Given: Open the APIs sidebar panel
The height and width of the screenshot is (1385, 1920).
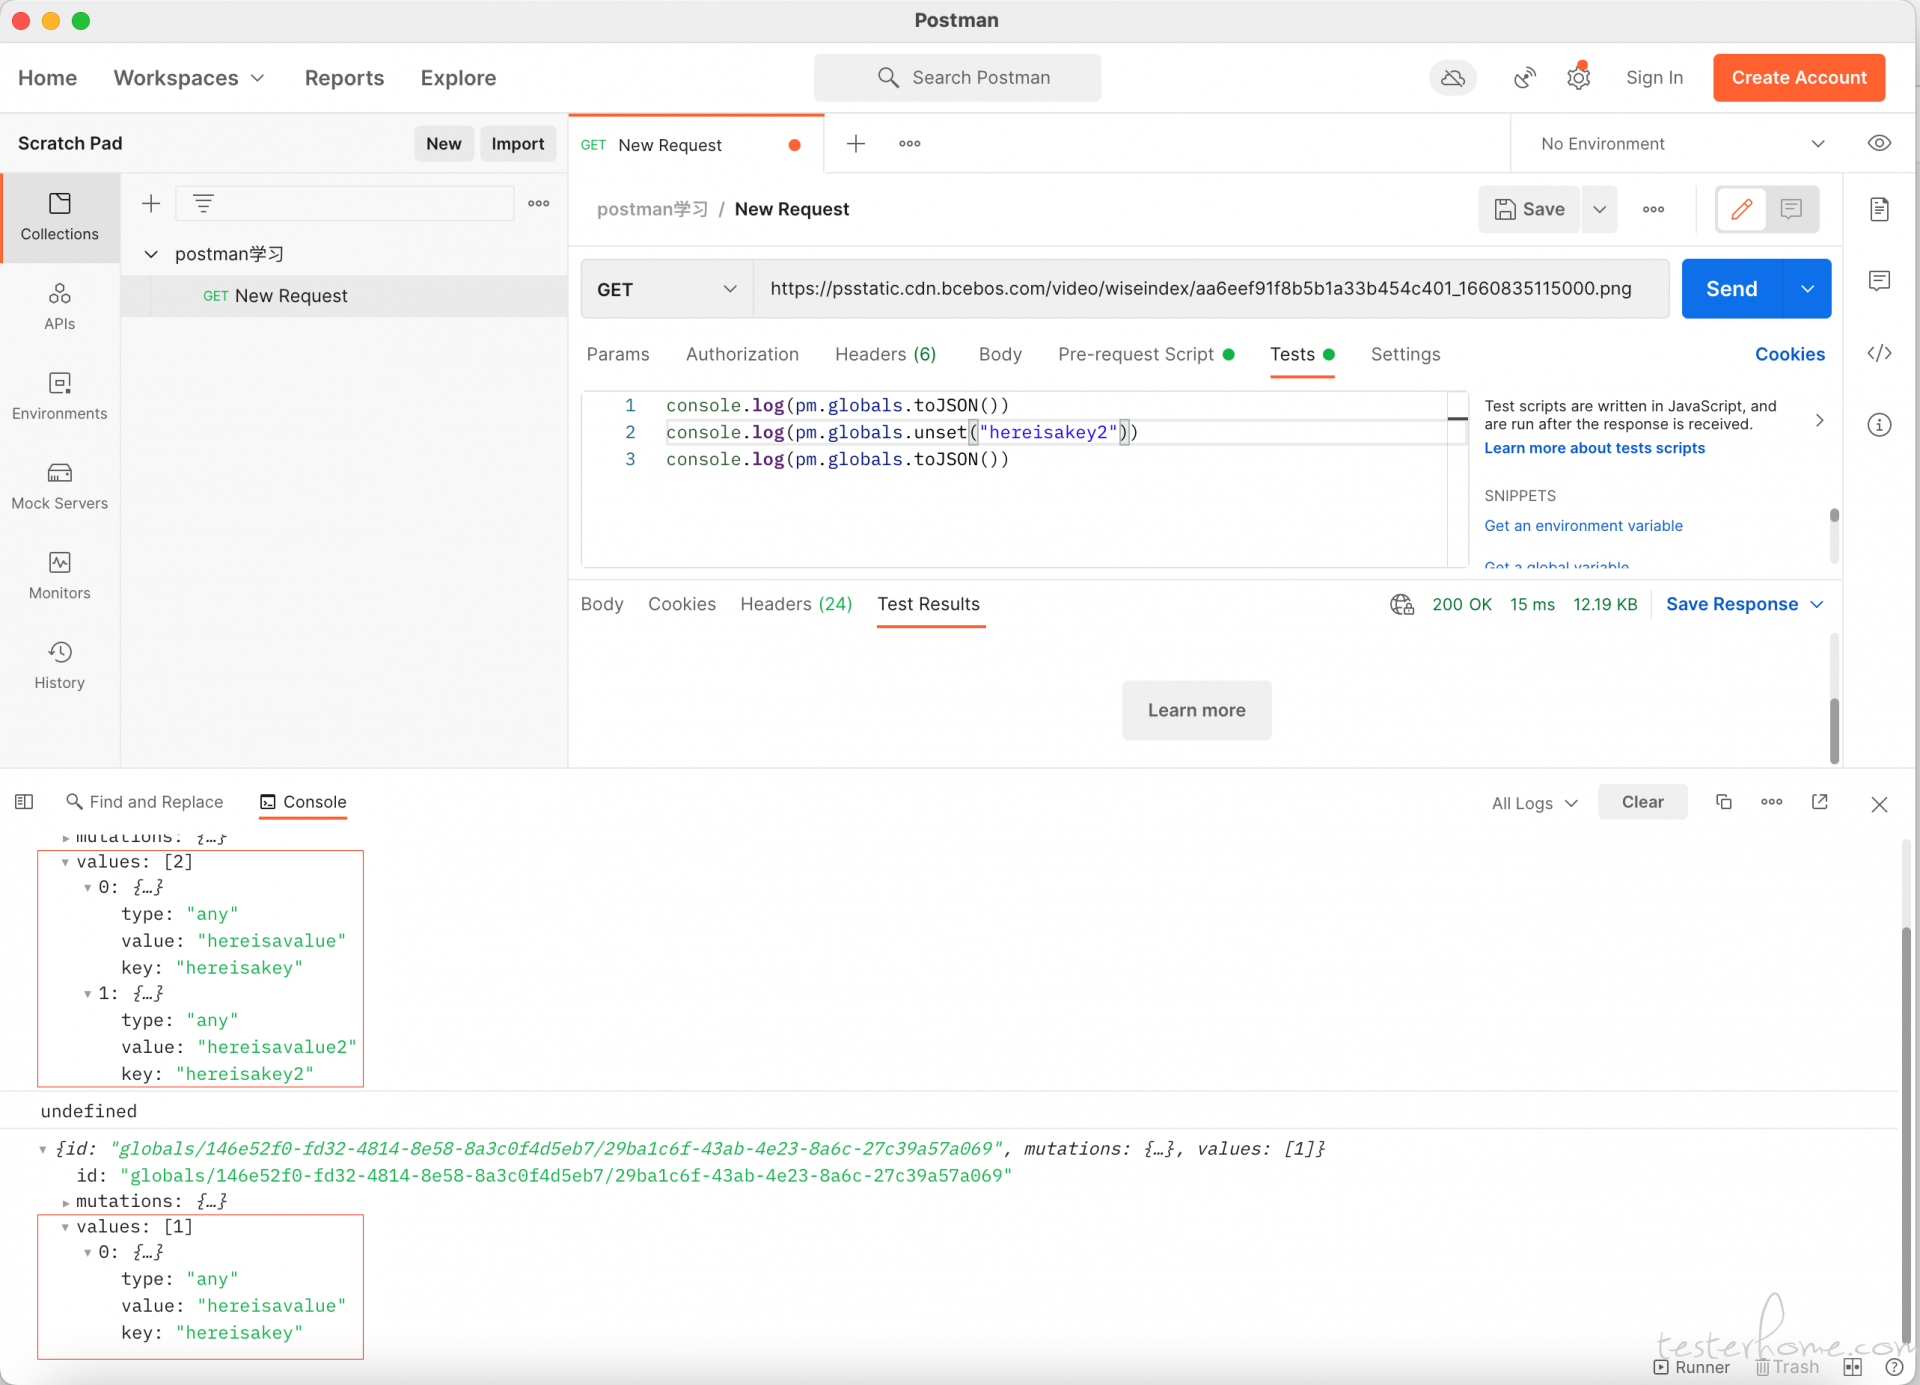Looking at the screenshot, I should pos(60,307).
